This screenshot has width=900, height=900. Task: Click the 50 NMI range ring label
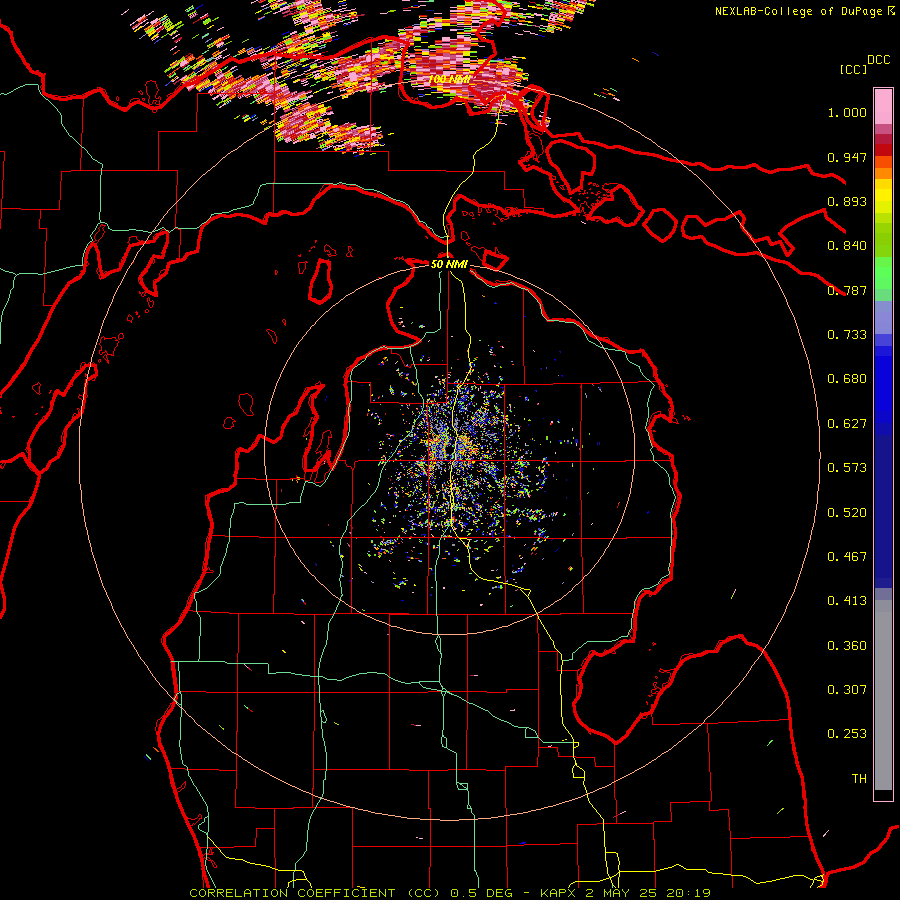(449, 264)
